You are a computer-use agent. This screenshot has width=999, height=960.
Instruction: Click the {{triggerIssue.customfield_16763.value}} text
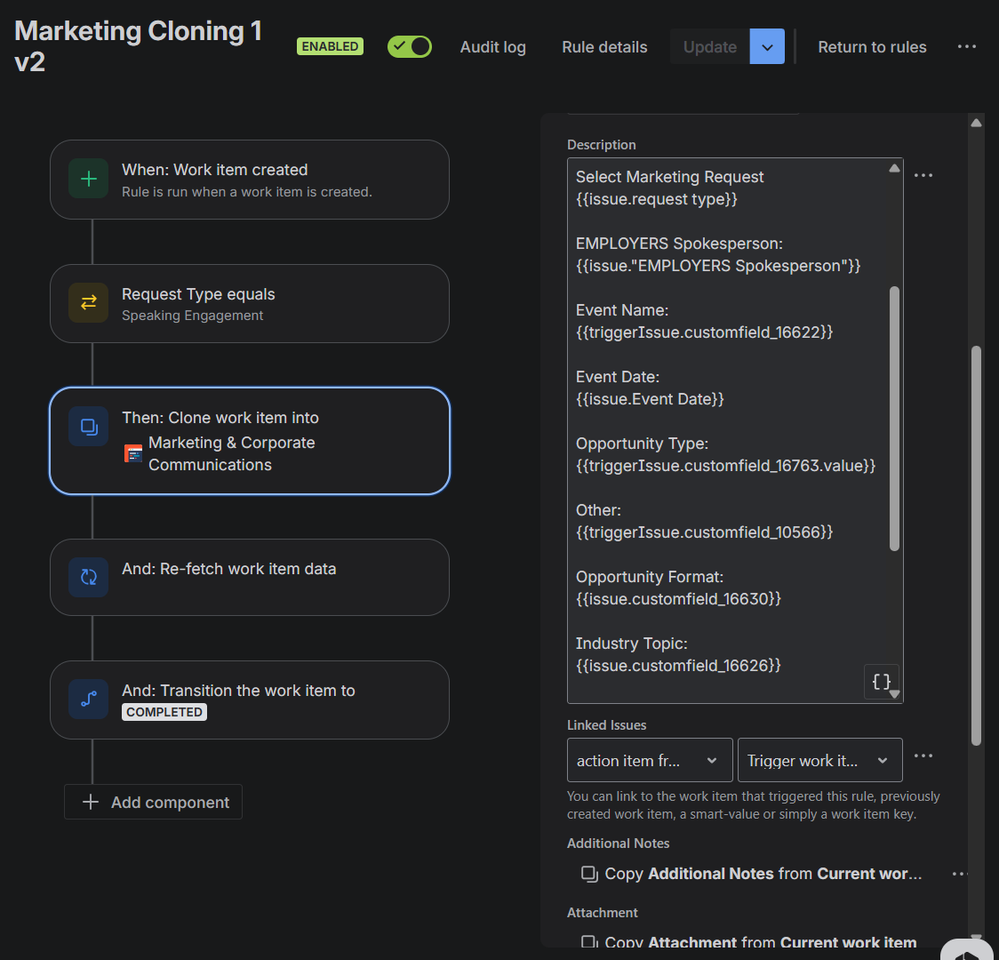click(726, 466)
